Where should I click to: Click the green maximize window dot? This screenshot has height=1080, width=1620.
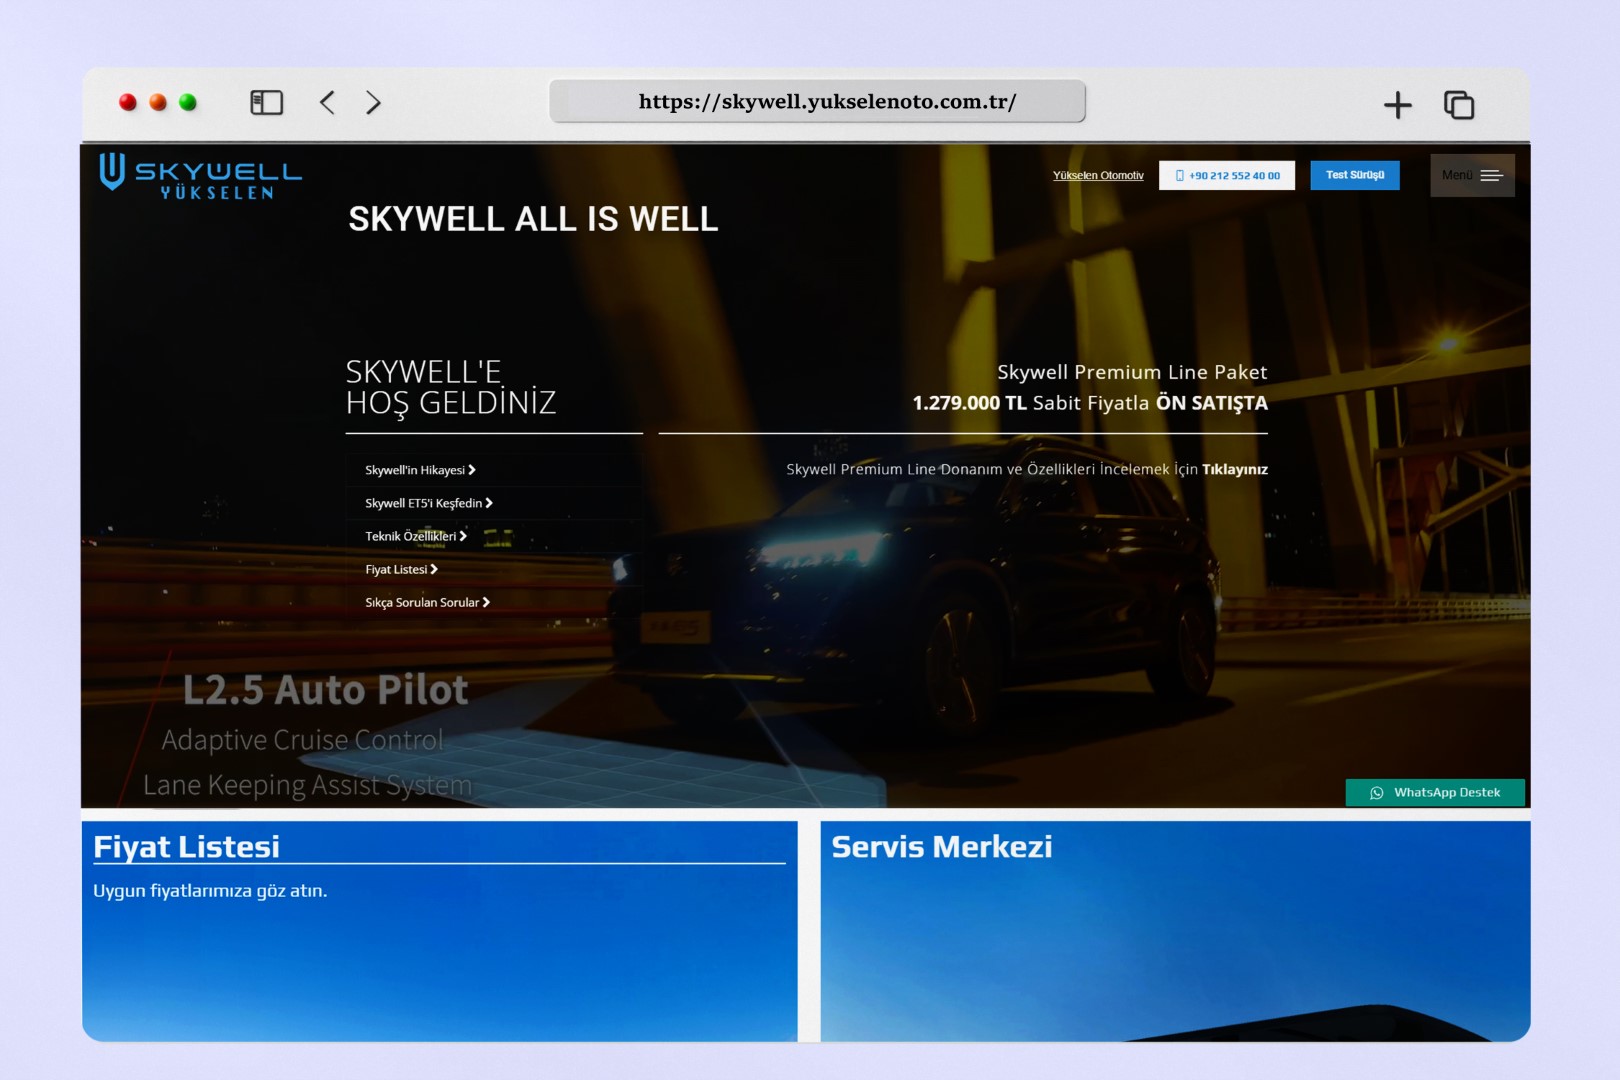[x=188, y=102]
